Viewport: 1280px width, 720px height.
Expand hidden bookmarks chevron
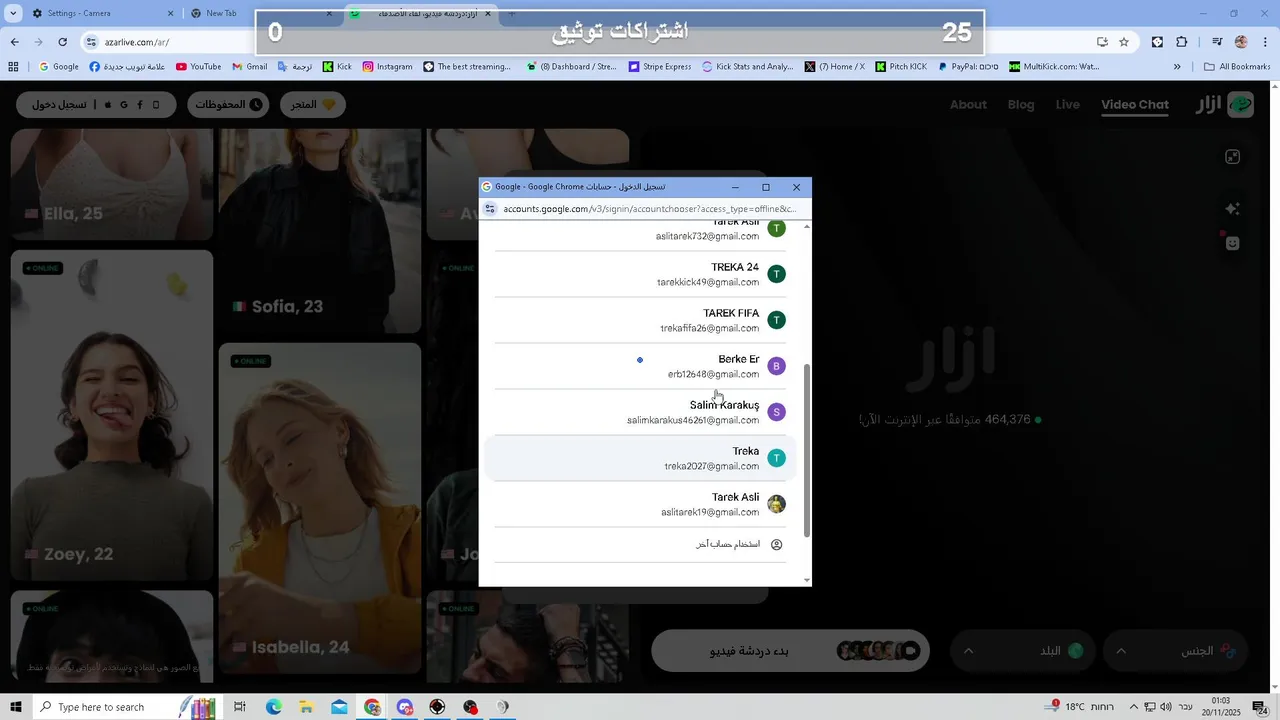pos(1177,67)
